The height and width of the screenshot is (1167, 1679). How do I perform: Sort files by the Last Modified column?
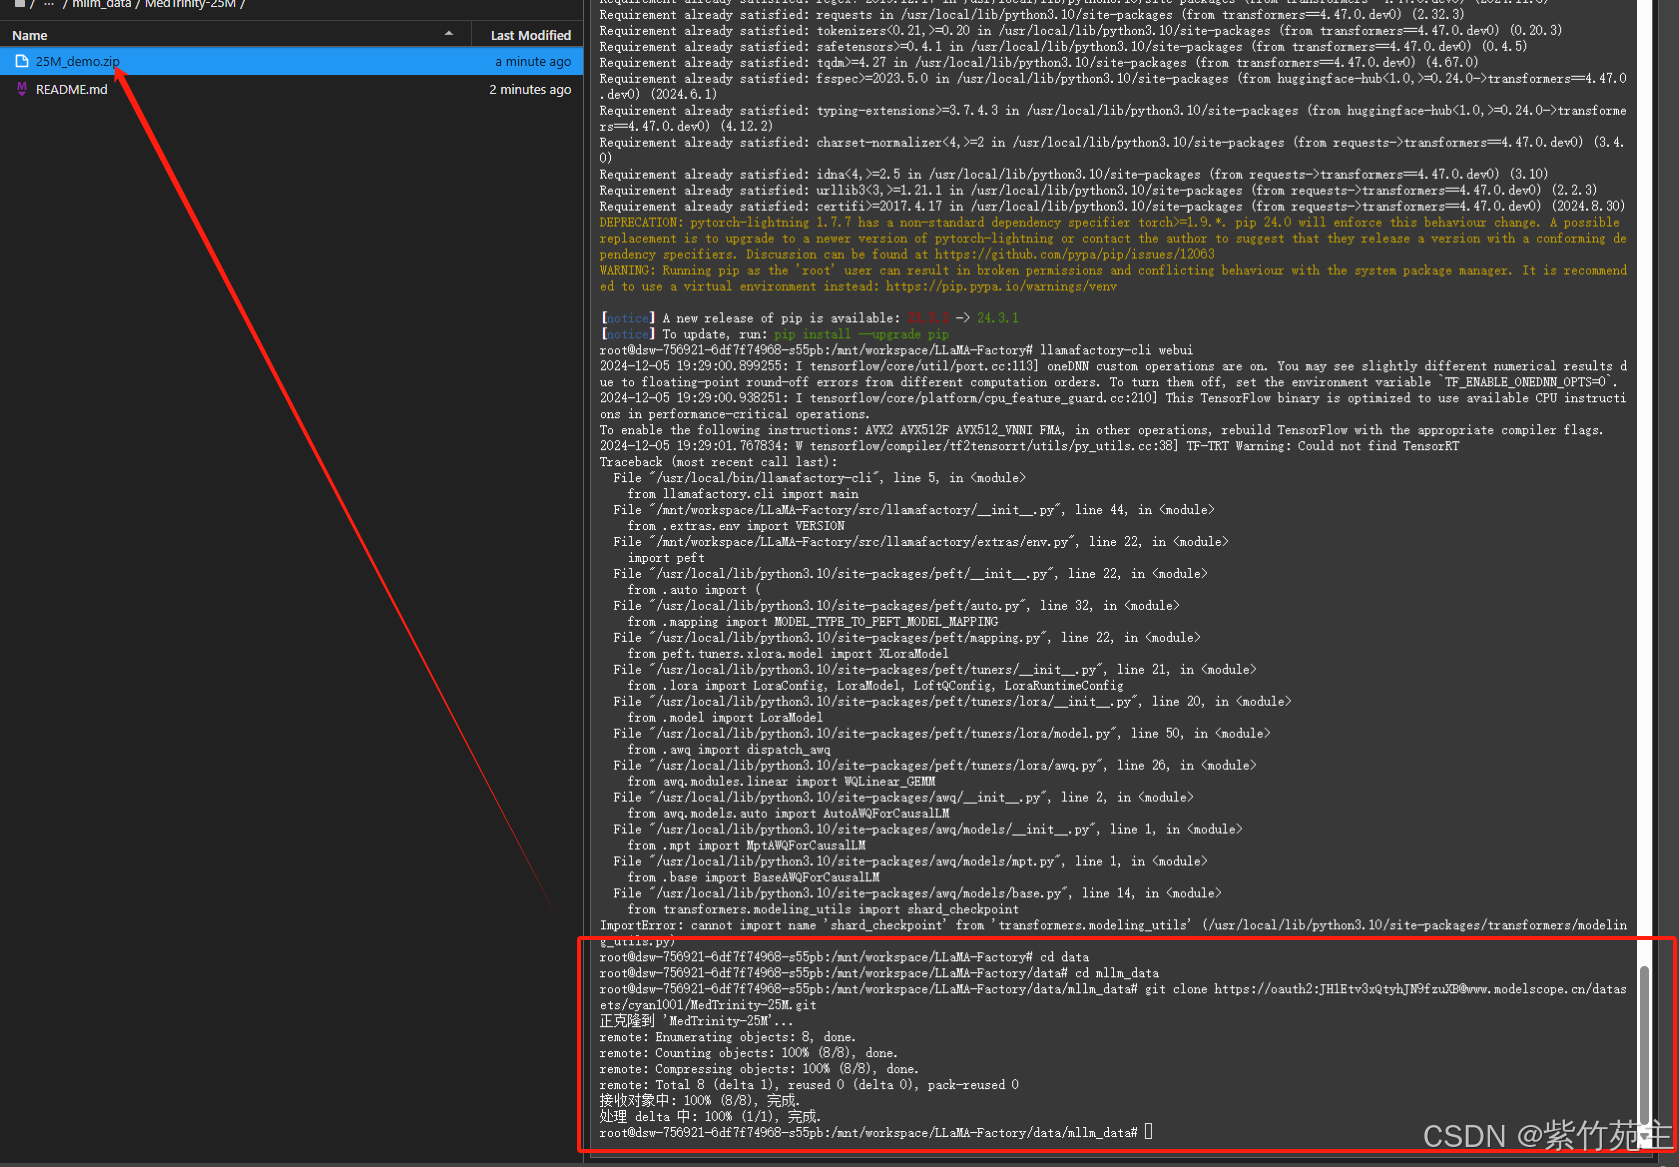click(x=530, y=35)
